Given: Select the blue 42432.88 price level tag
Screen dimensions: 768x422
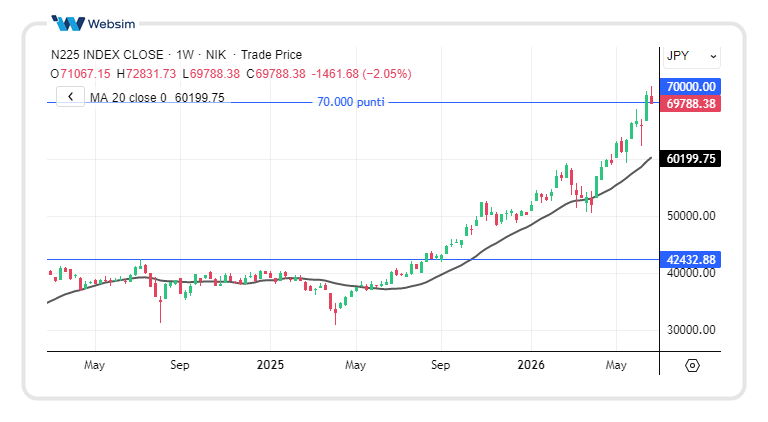Looking at the screenshot, I should 690,259.
